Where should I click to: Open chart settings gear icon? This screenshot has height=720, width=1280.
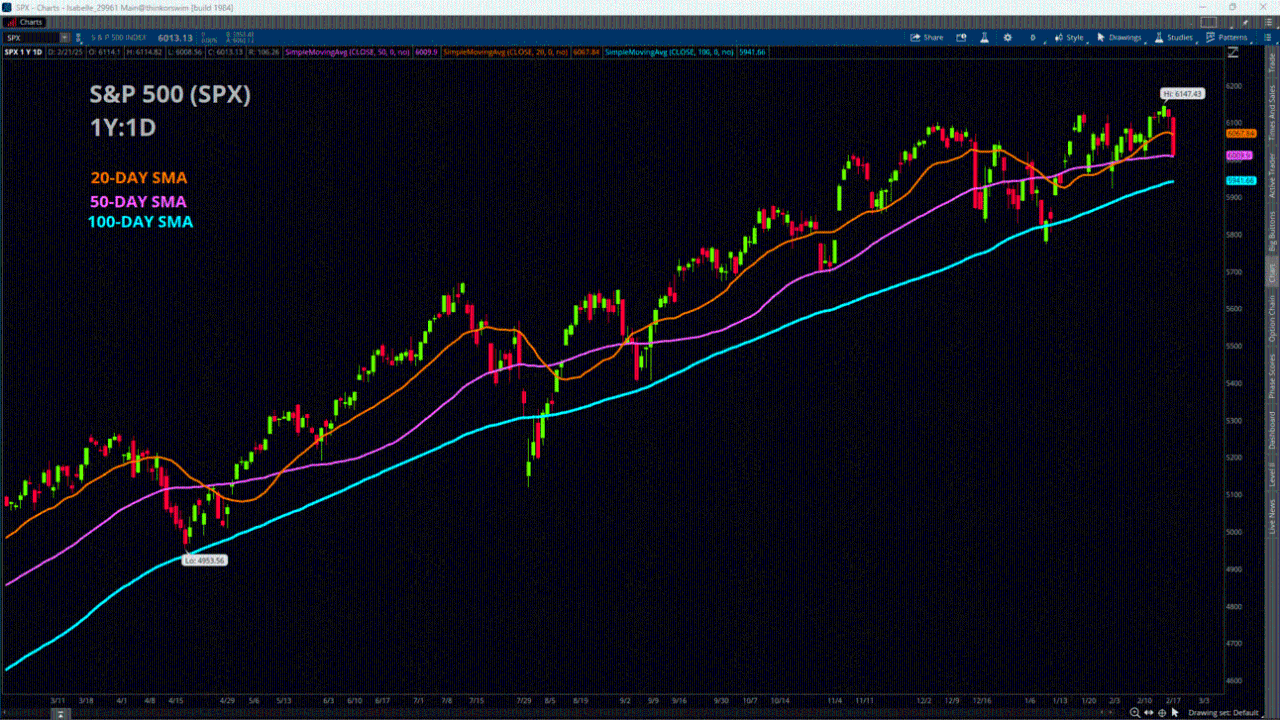(1007, 38)
